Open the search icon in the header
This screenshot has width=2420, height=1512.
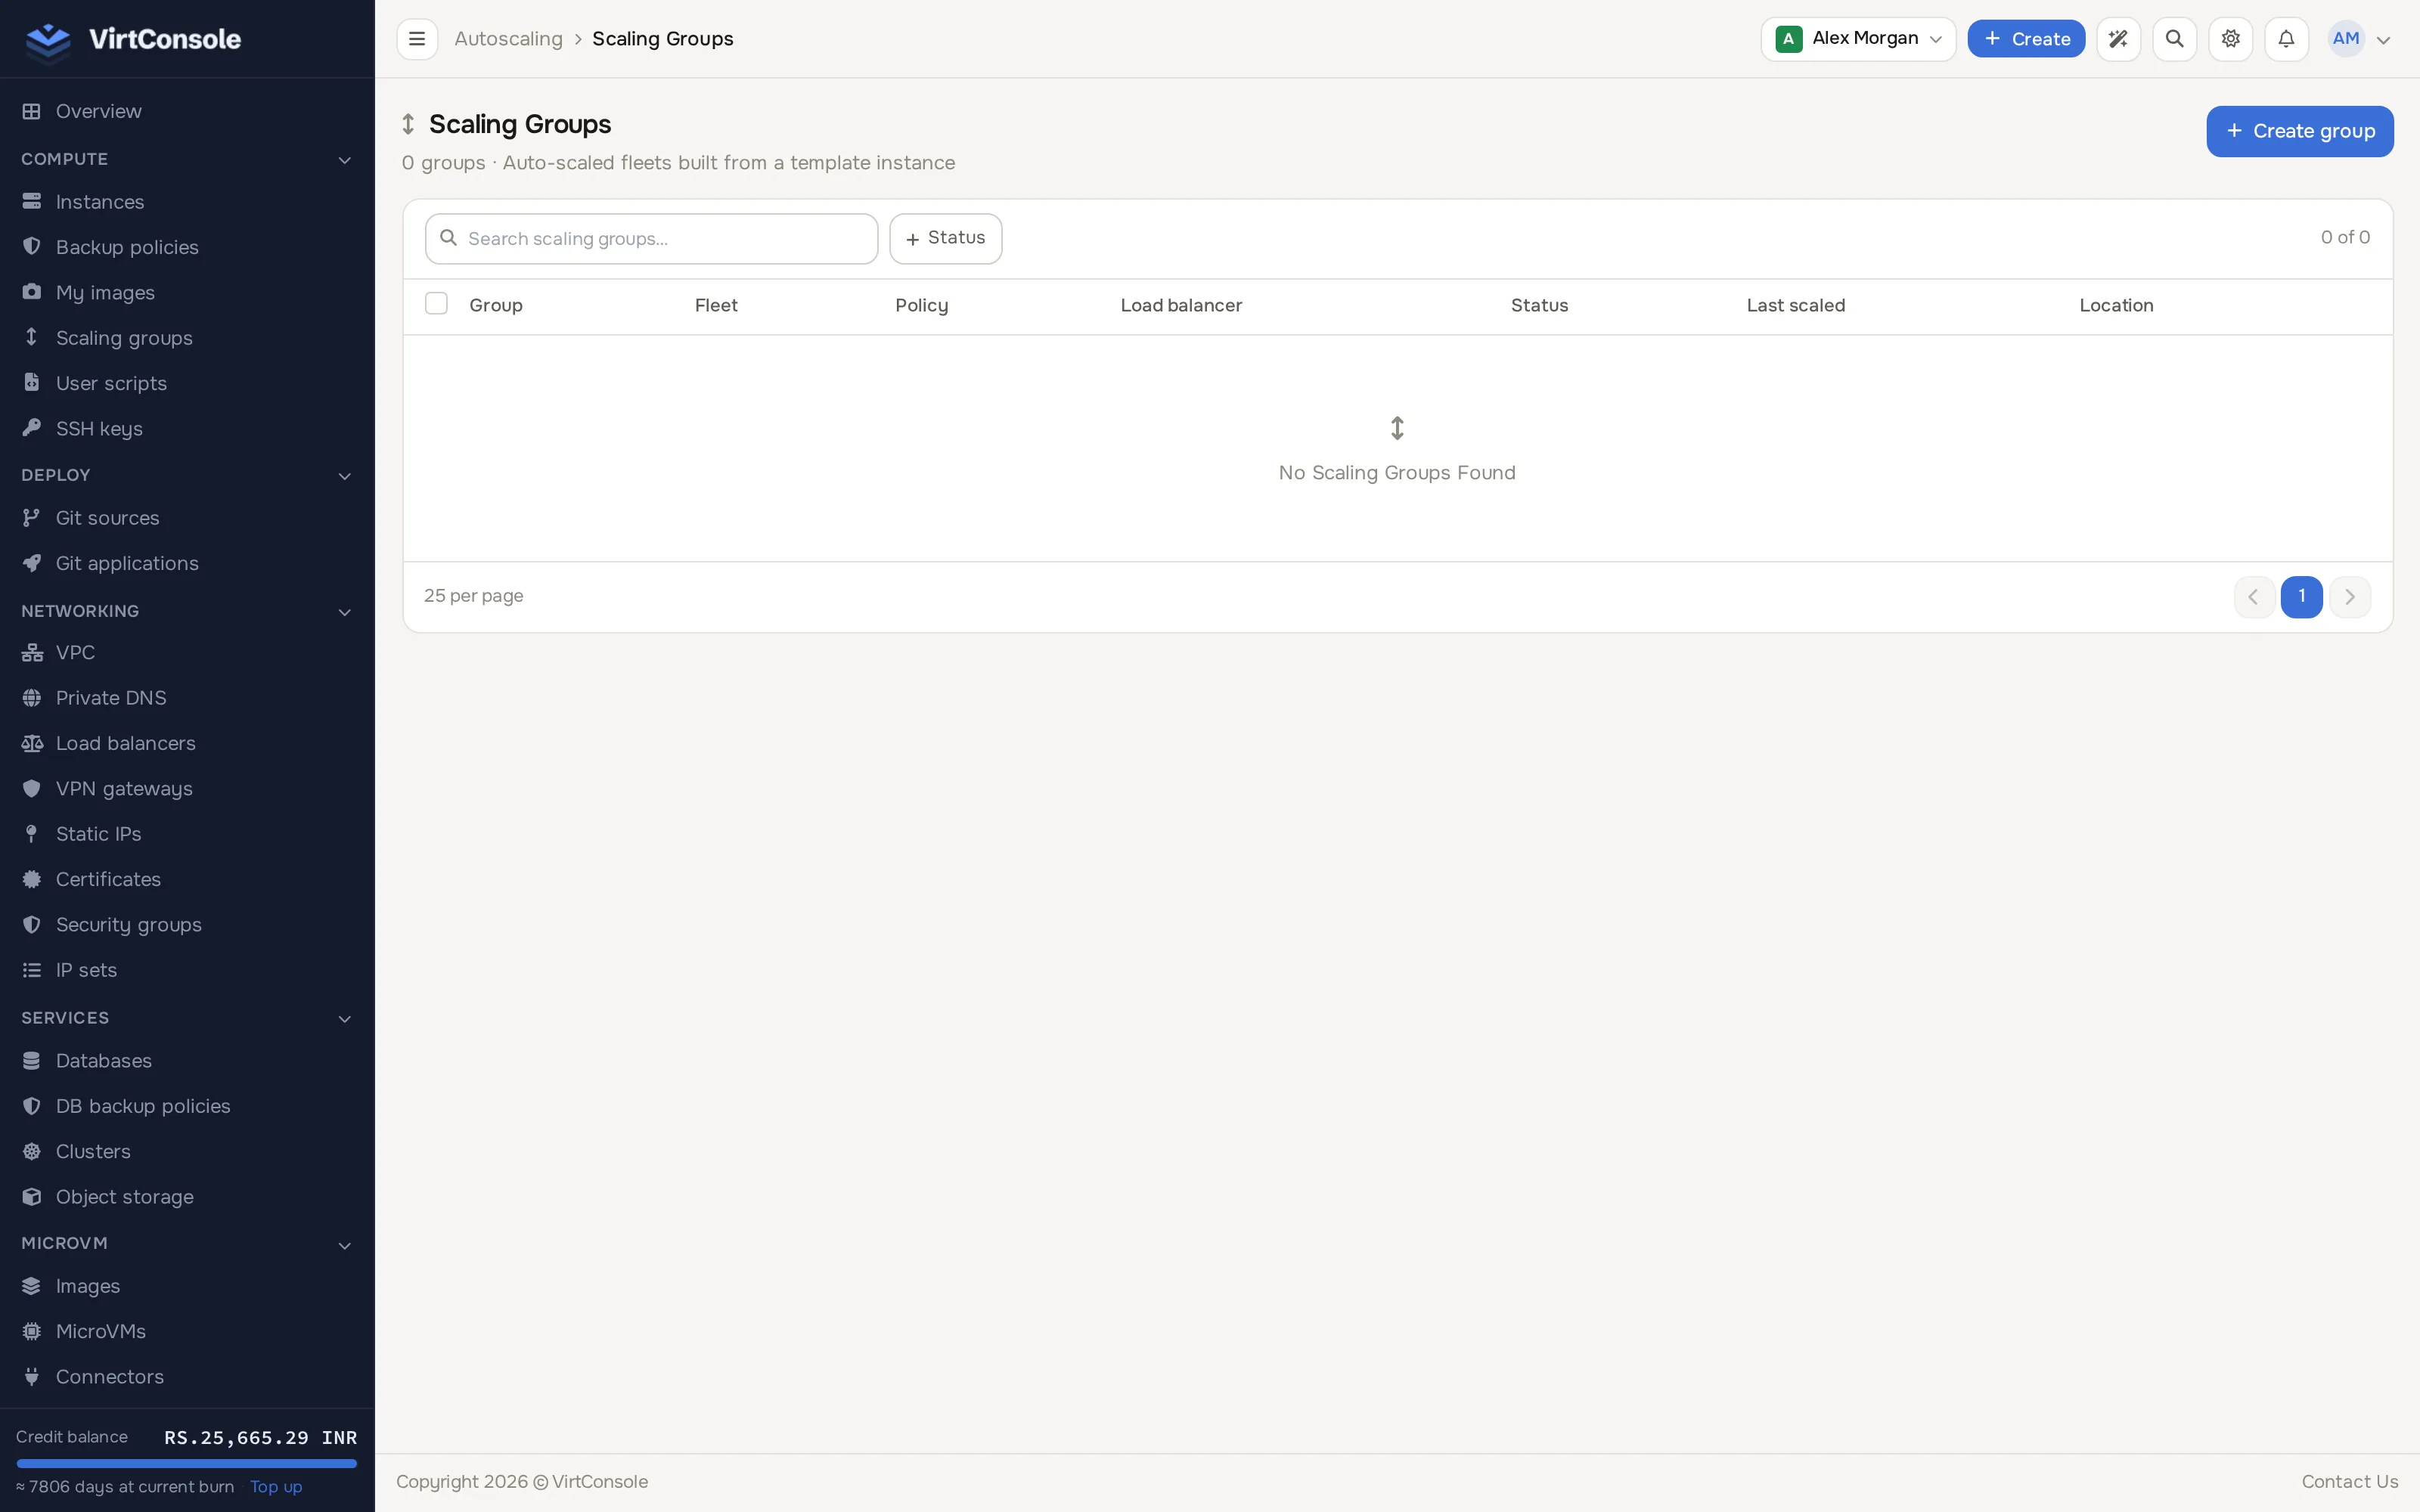(2174, 39)
